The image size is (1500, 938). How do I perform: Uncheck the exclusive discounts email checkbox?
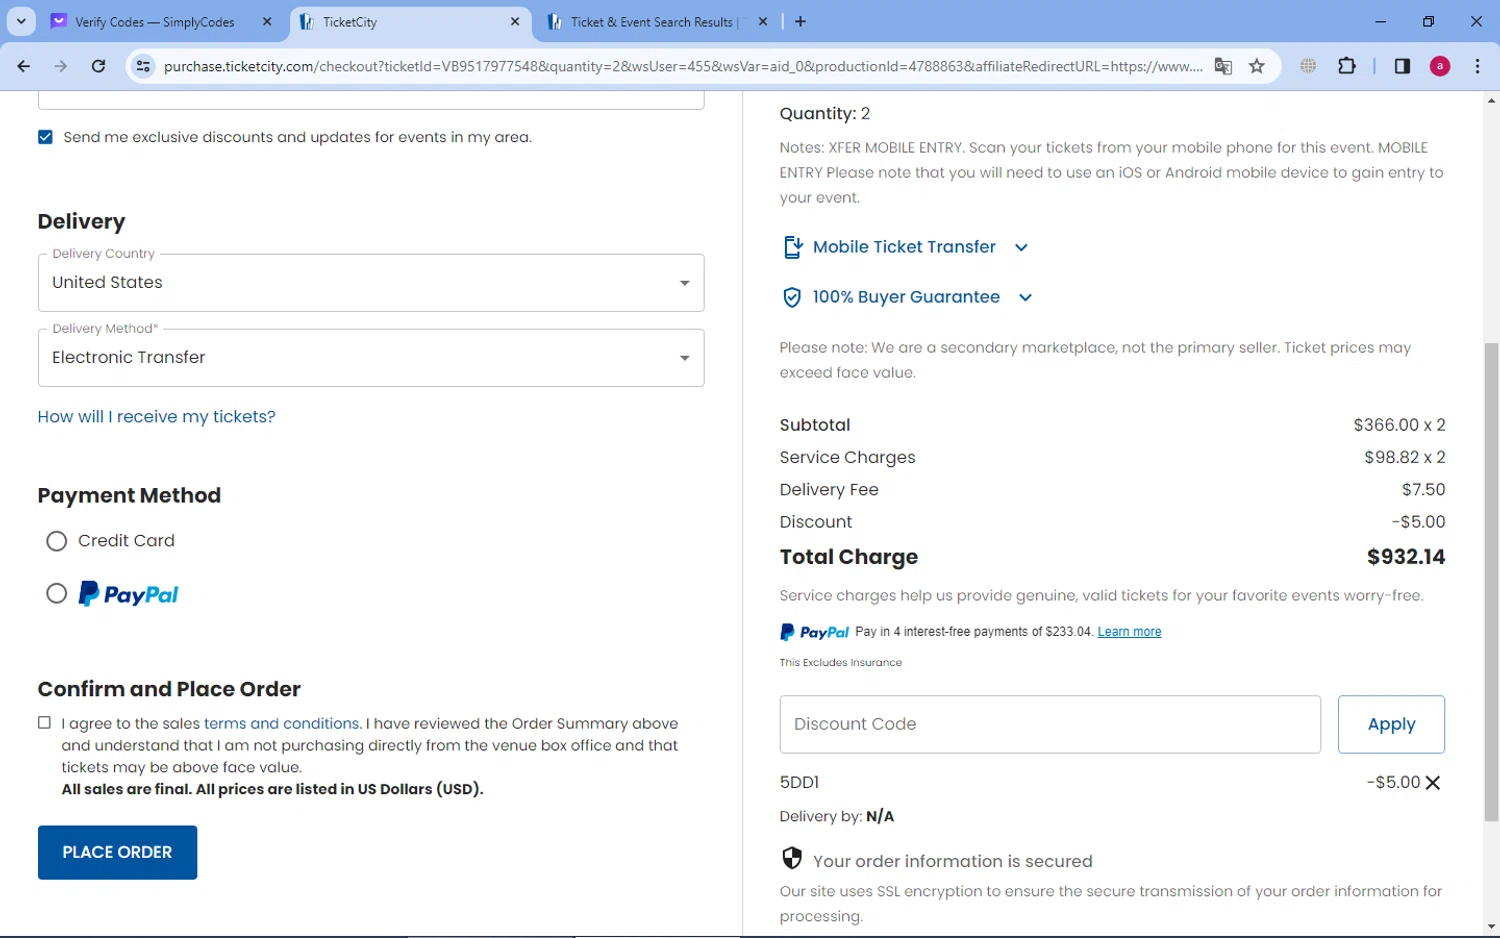point(45,137)
